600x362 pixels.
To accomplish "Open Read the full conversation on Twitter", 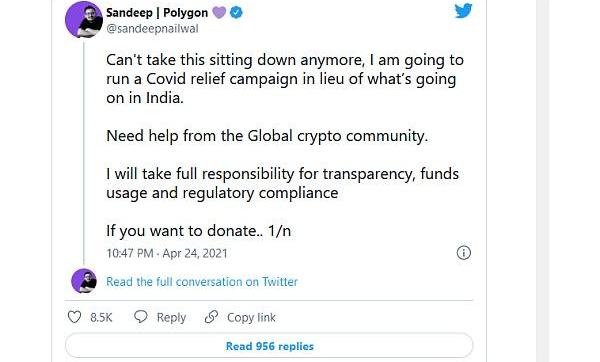I will (x=202, y=282).
